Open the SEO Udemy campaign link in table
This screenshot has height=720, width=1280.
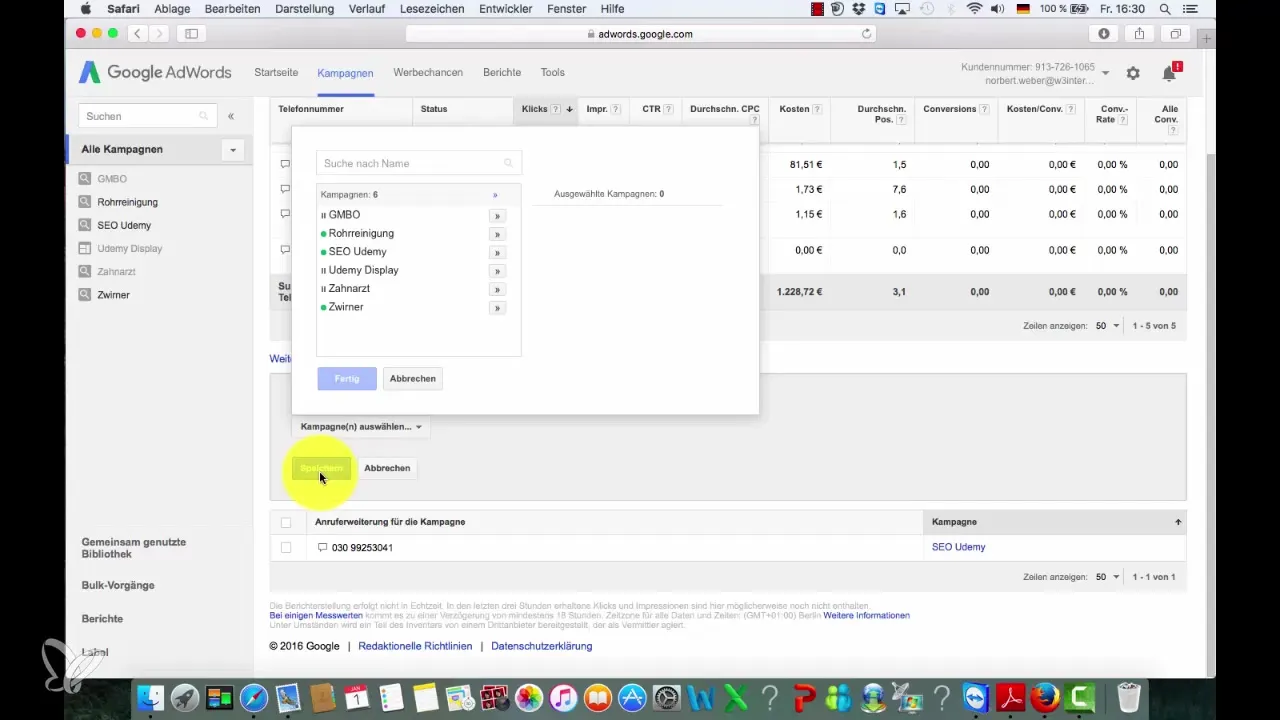click(958, 547)
